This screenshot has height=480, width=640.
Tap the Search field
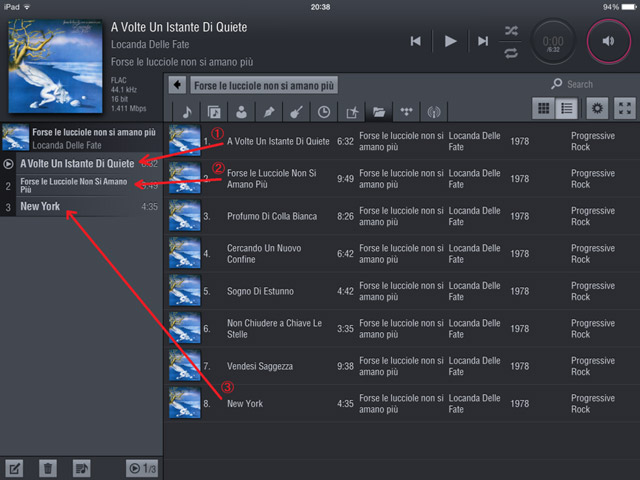coord(590,85)
